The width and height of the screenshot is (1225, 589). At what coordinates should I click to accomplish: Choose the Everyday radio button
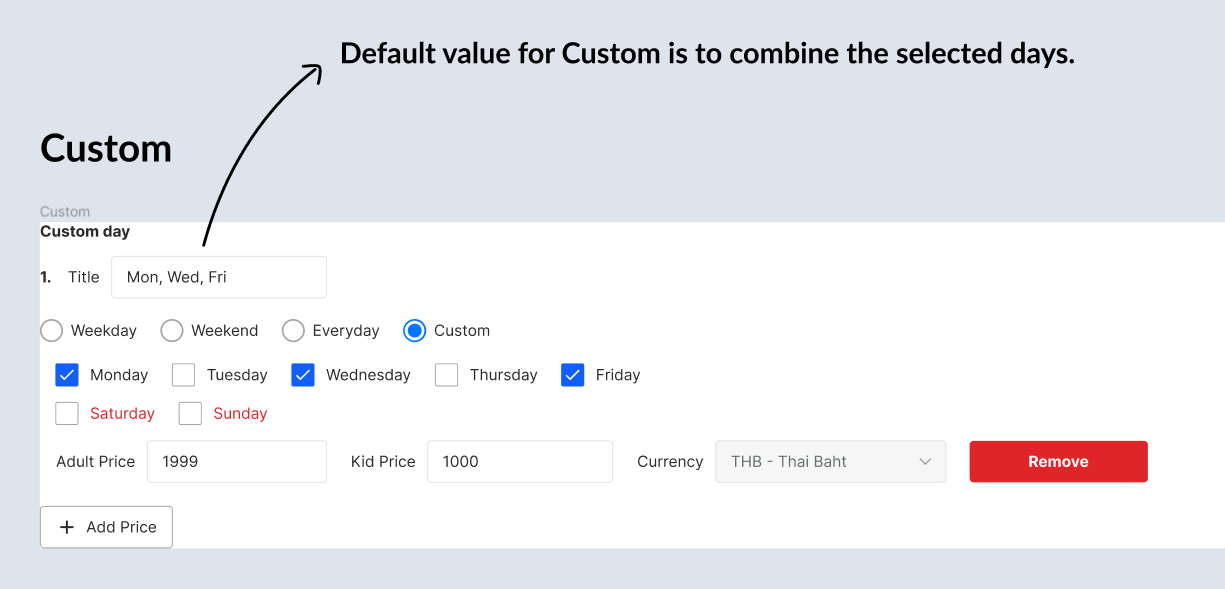tap(293, 330)
